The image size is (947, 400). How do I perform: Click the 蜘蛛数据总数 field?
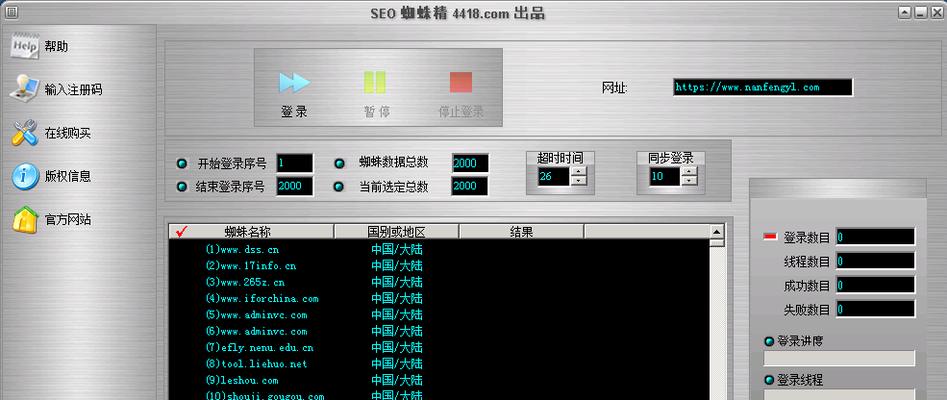tap(470, 163)
